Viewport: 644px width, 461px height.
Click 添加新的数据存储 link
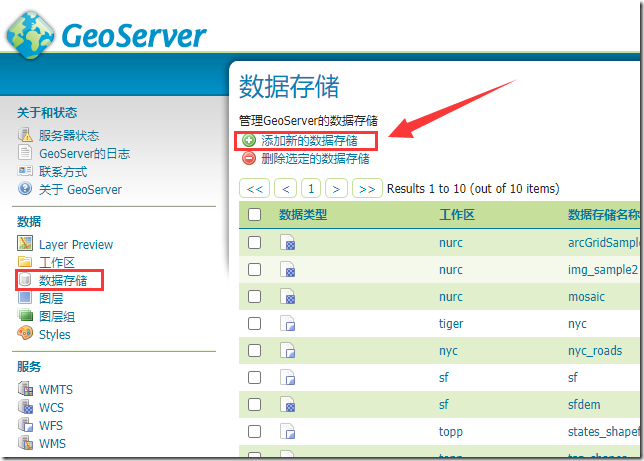309,141
